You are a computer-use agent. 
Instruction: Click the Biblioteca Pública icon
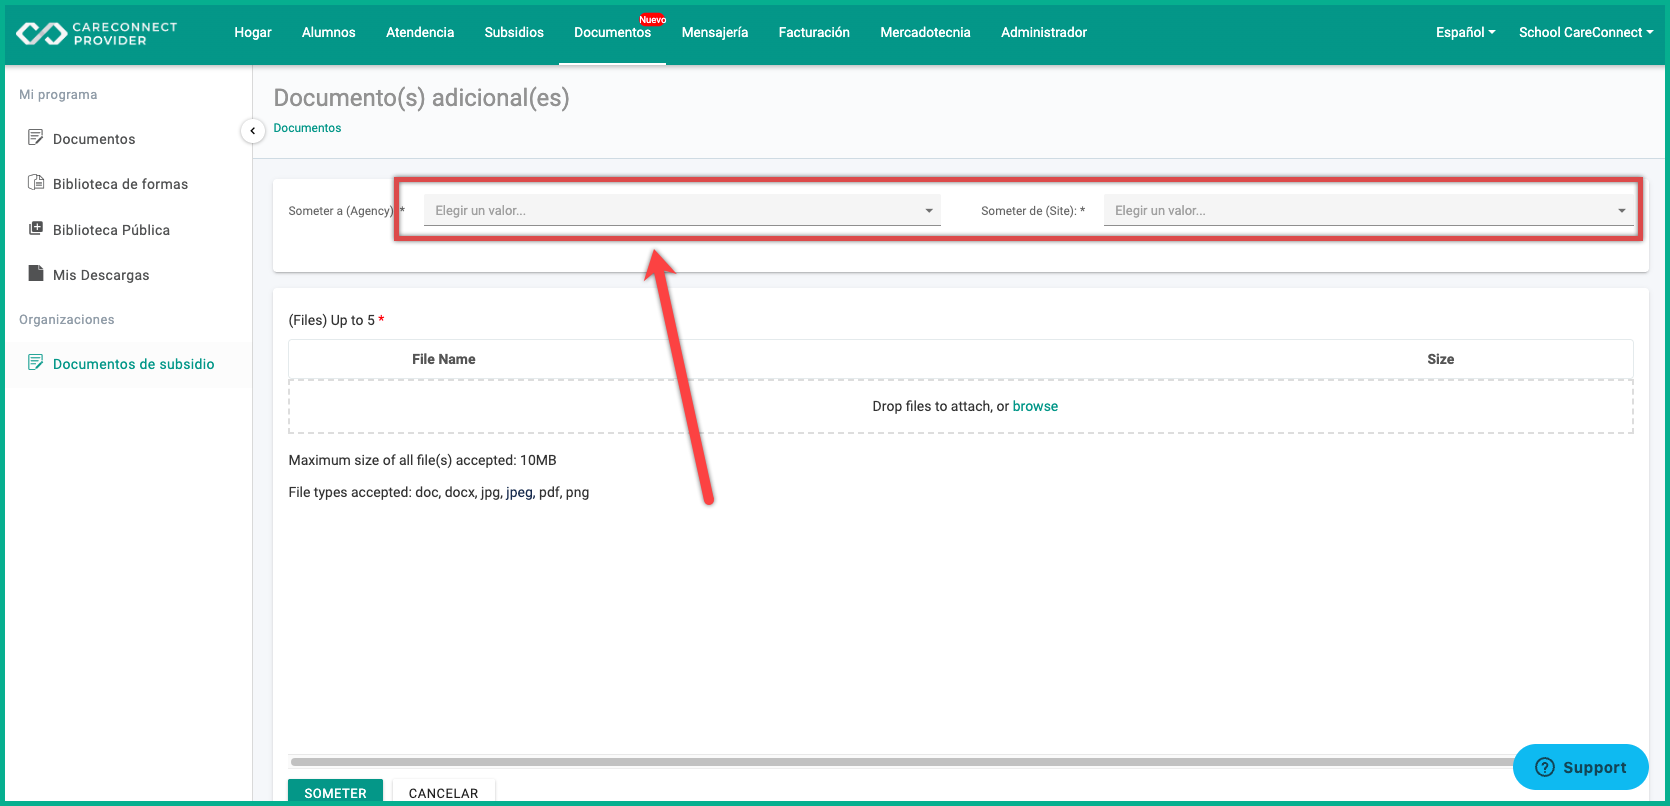[x=36, y=228]
